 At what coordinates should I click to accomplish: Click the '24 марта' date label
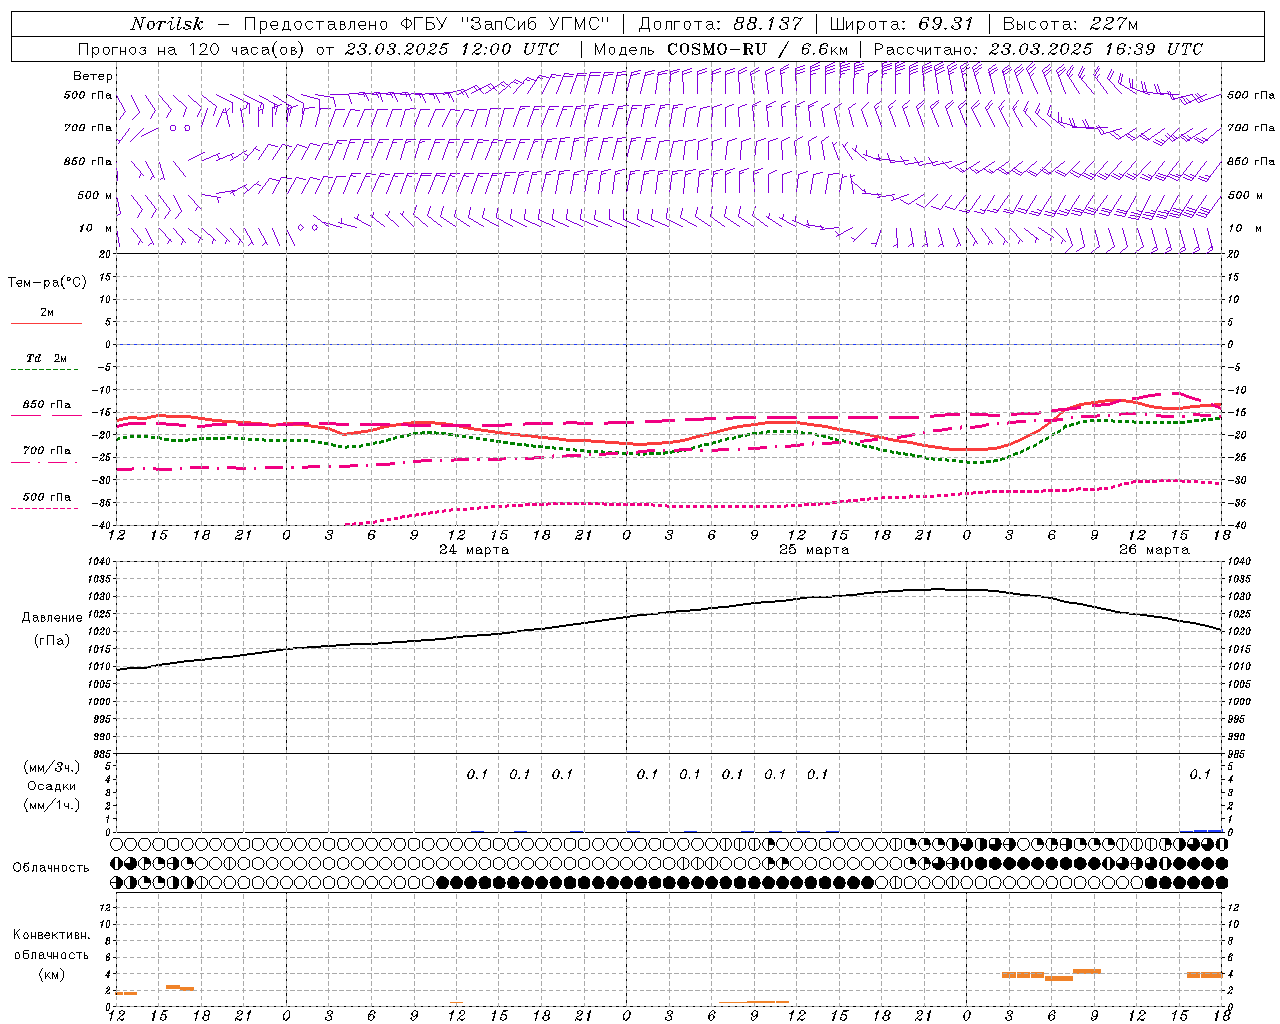click(474, 550)
